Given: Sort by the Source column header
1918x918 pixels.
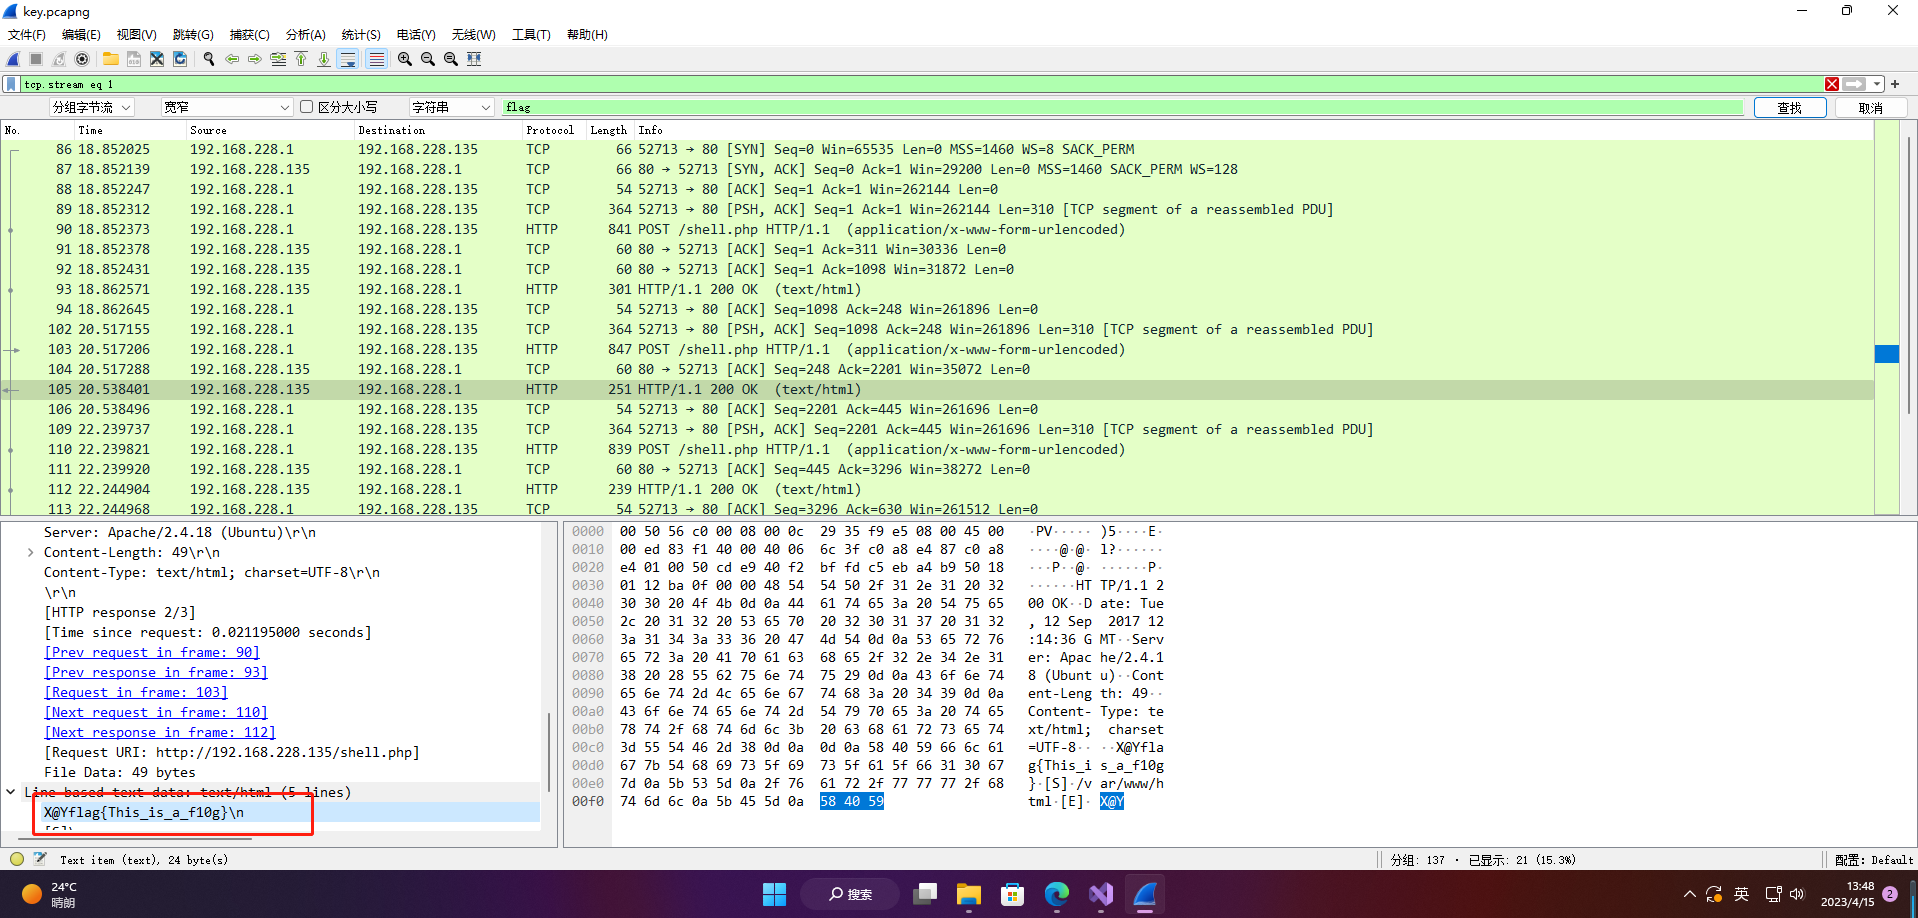Looking at the screenshot, I should click(x=270, y=130).
